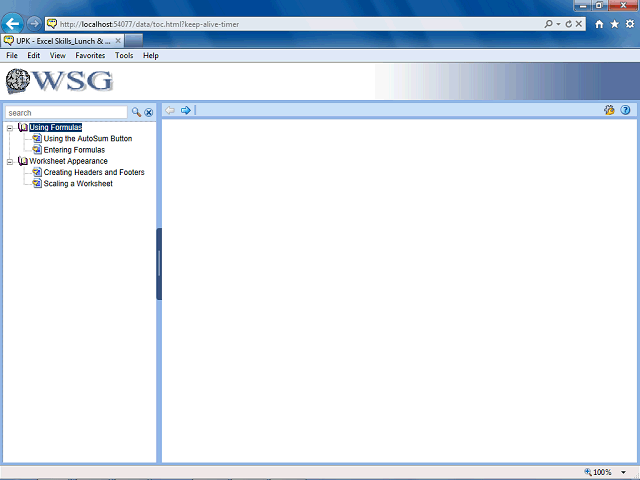Click the URL address bar text
Image resolution: width=640 pixels, height=480 pixels.
[x=149, y=24]
